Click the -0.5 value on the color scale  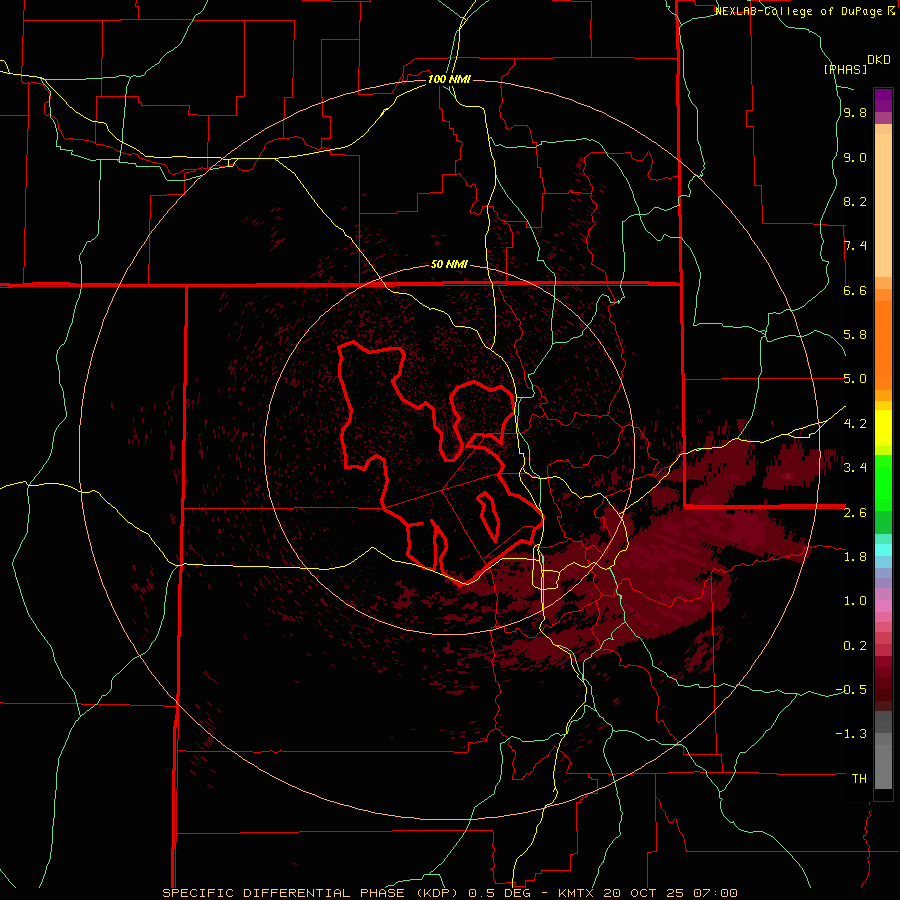click(x=851, y=689)
